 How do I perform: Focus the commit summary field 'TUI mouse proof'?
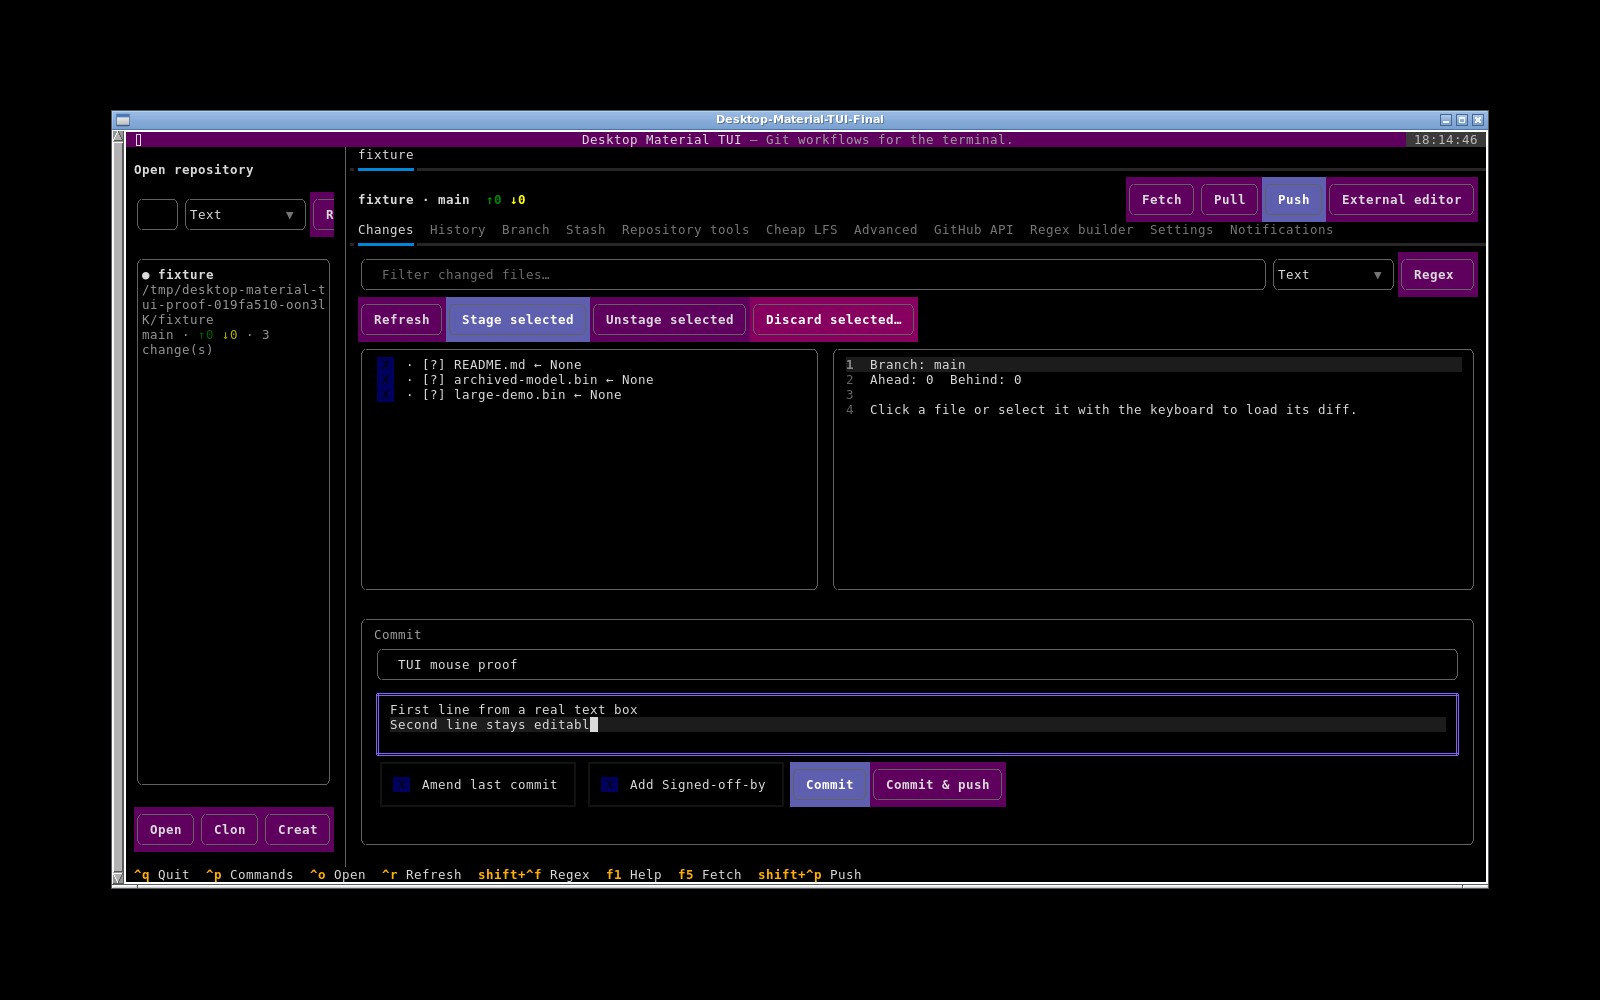click(x=918, y=665)
